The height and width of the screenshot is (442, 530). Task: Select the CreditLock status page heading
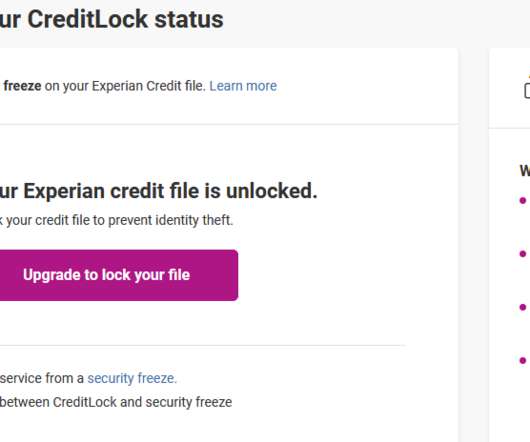(112, 19)
